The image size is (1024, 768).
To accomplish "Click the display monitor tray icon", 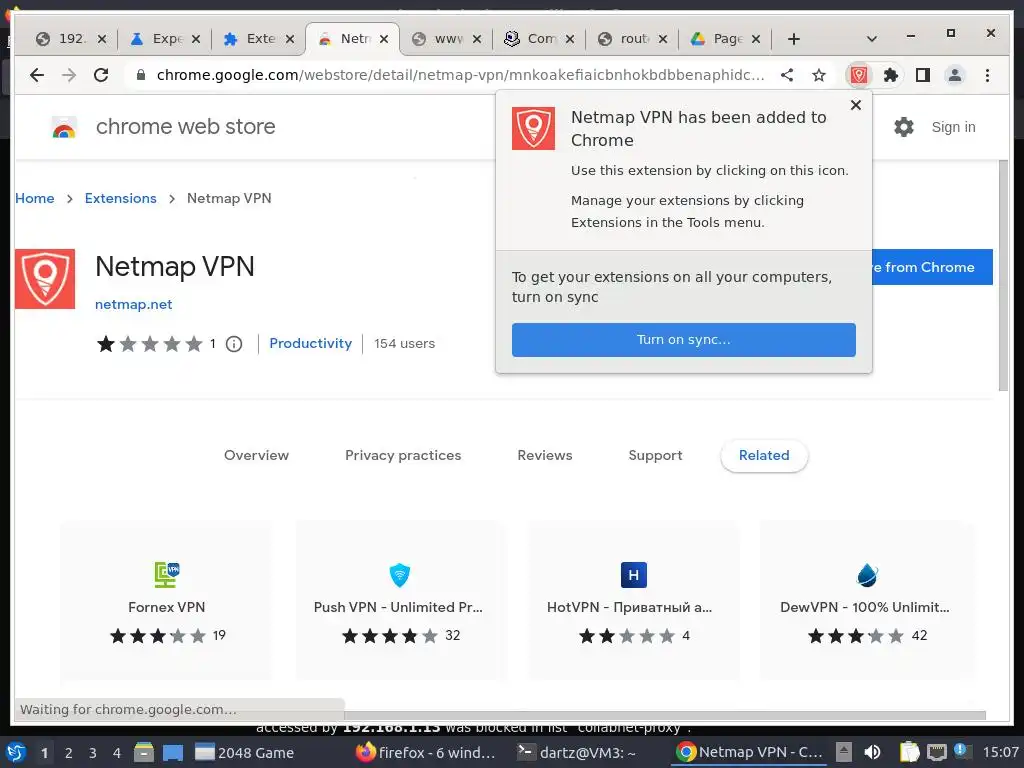I will click(936, 753).
